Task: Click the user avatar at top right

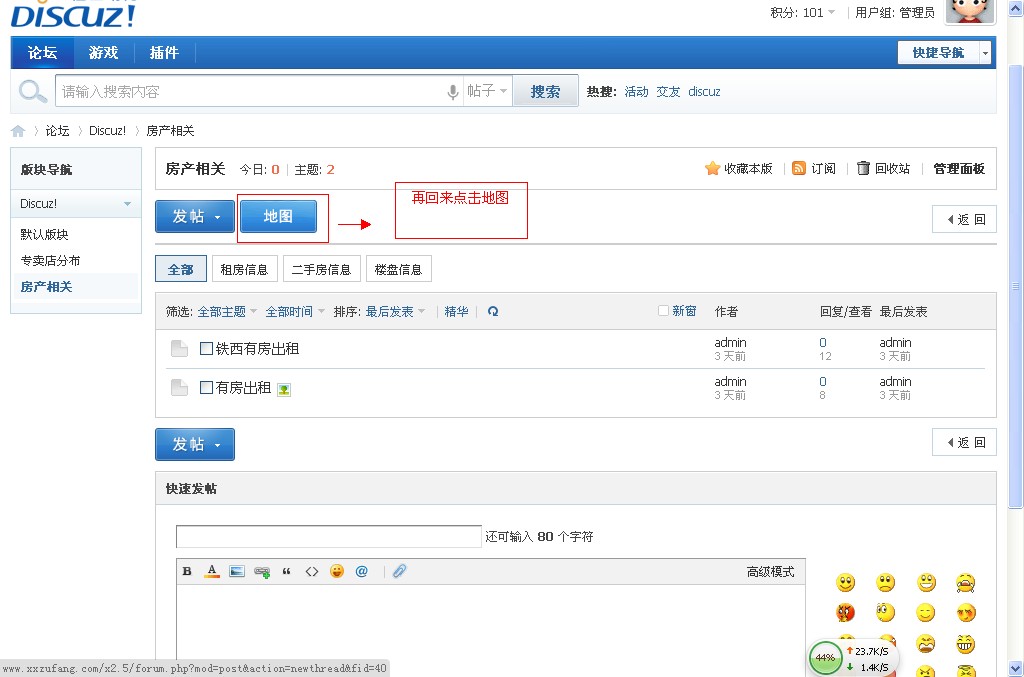Action: 970,12
